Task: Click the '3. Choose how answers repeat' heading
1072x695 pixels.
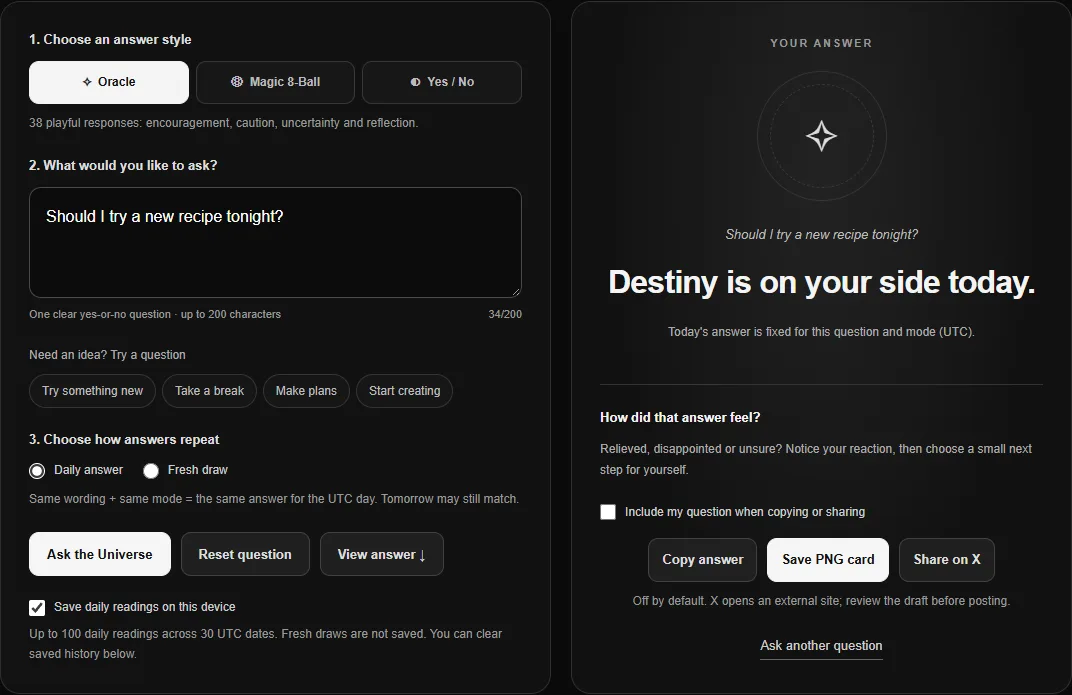Action: (x=124, y=439)
